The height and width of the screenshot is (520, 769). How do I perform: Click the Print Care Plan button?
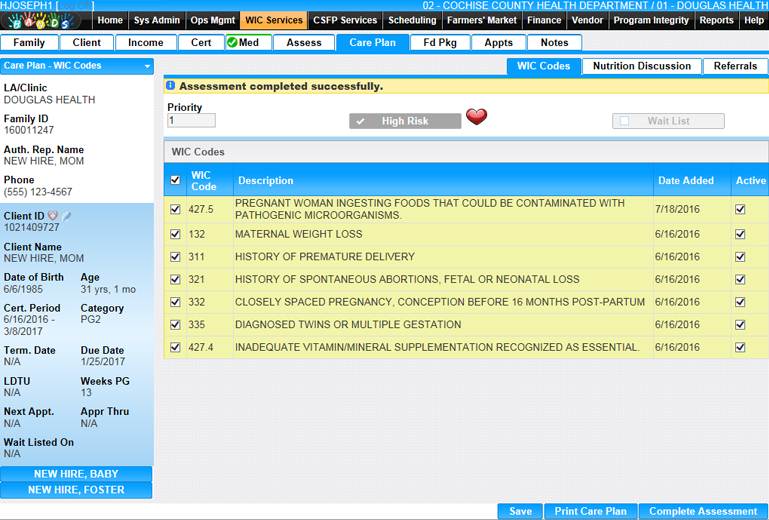tap(590, 511)
